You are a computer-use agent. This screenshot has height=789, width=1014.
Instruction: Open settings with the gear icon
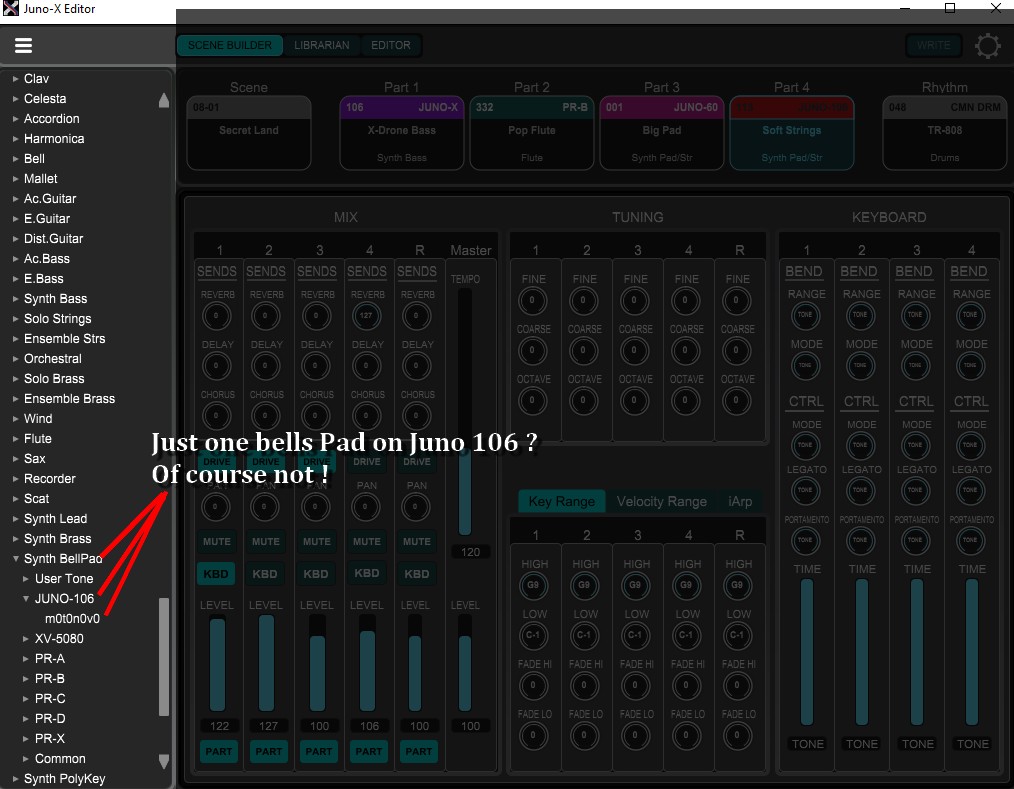(x=987, y=46)
